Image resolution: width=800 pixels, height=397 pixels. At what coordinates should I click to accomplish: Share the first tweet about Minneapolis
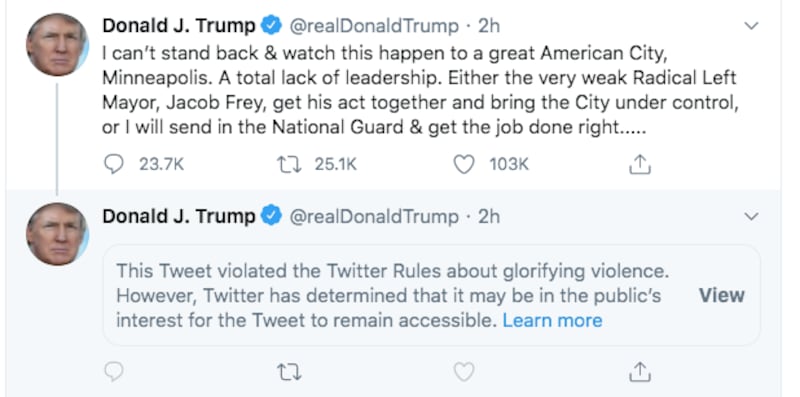(x=639, y=164)
